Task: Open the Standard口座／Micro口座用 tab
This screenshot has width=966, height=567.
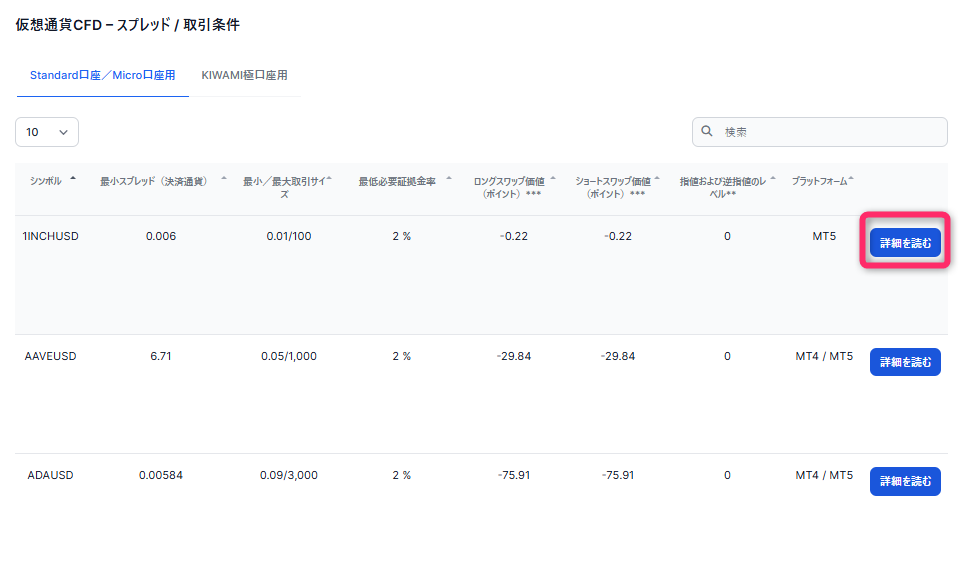Action: click(102, 75)
